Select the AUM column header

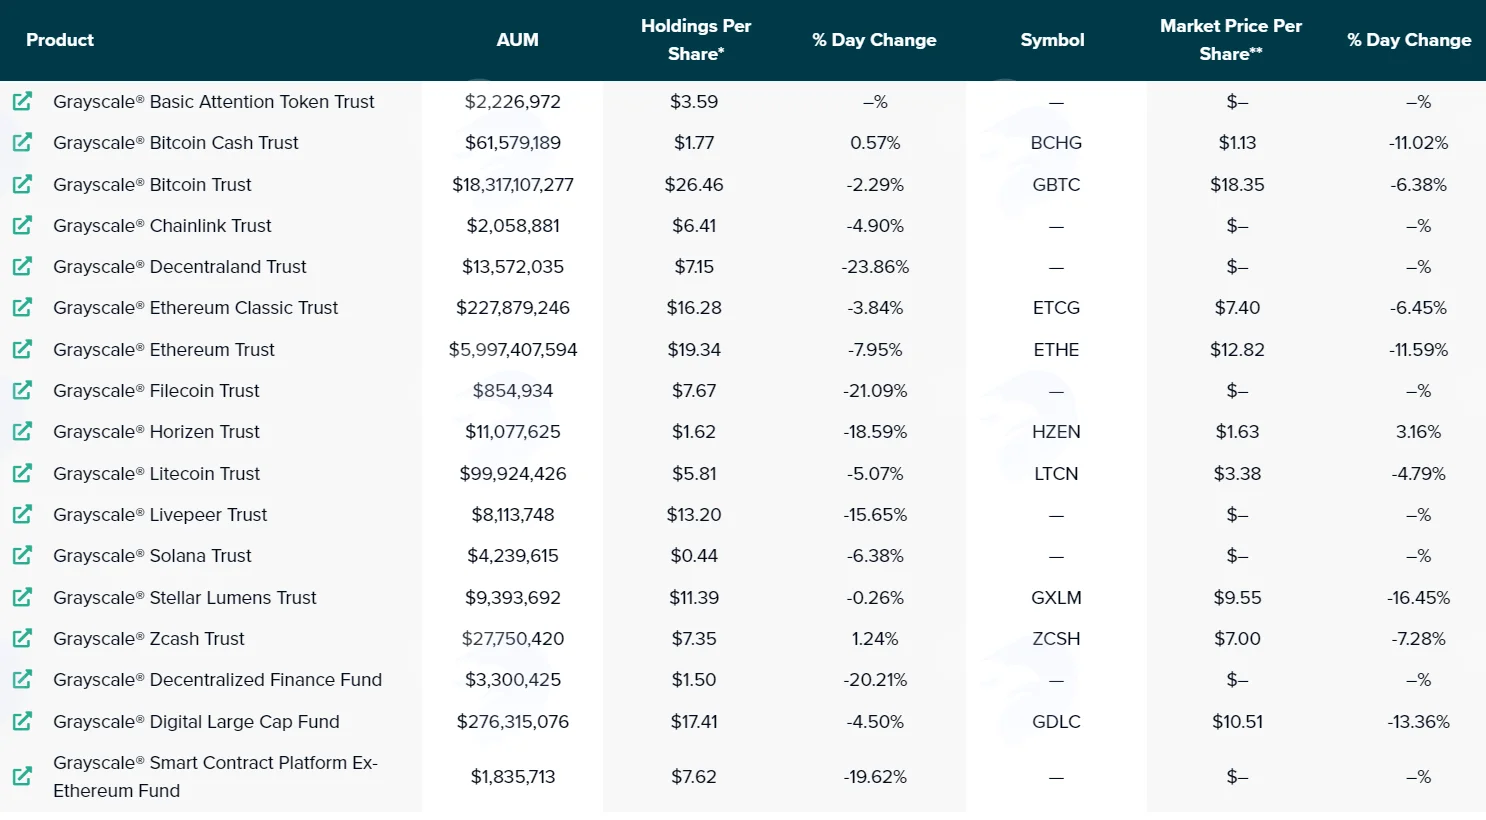(x=517, y=40)
